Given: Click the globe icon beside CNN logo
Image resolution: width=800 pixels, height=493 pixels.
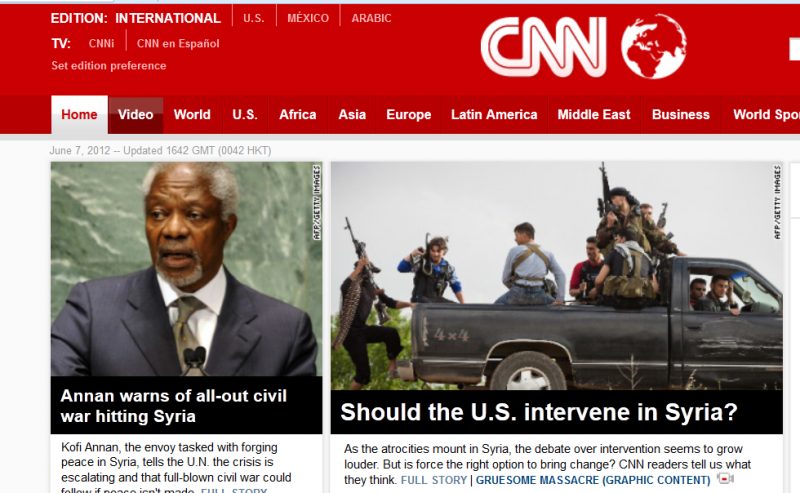Looking at the screenshot, I should pos(654,46).
